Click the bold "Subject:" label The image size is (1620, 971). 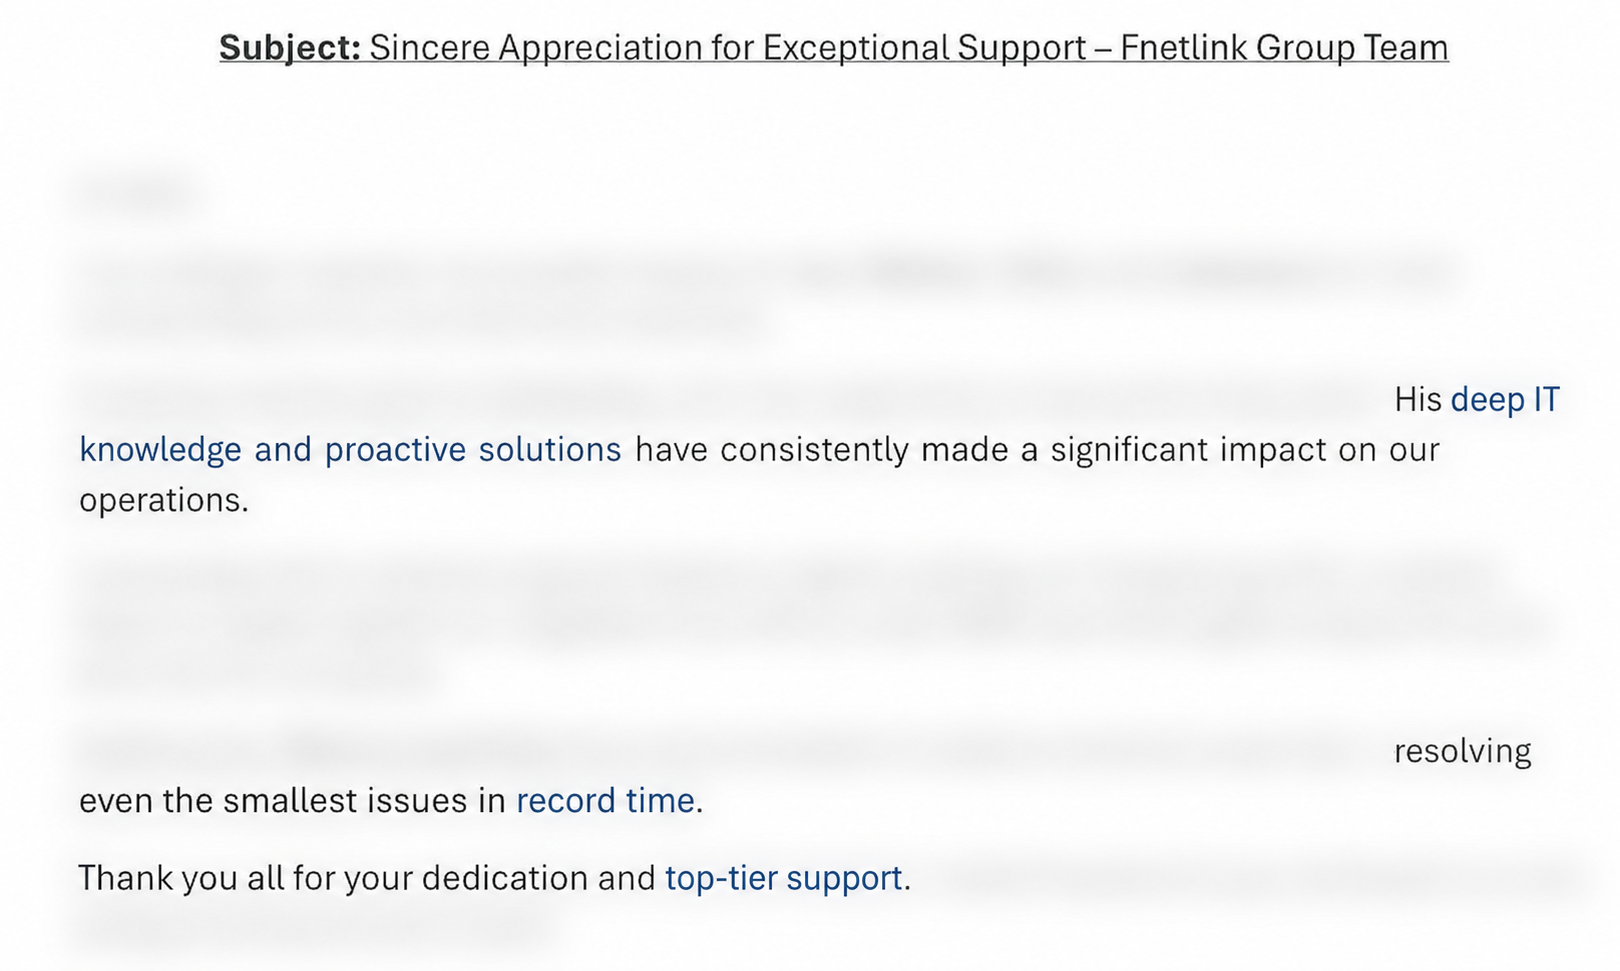point(290,47)
